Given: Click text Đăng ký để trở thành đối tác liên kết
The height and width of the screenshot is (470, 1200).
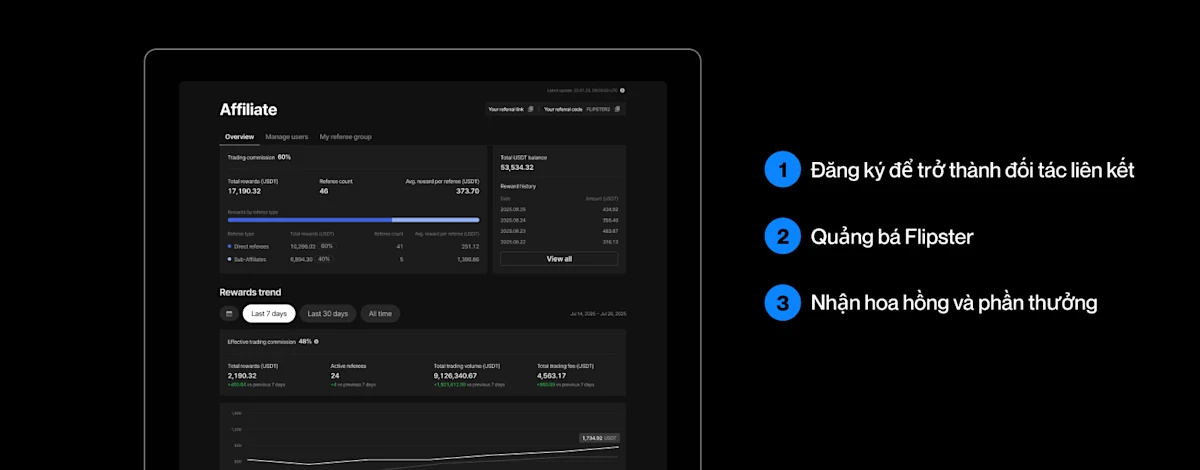Looking at the screenshot, I should click(972, 170).
